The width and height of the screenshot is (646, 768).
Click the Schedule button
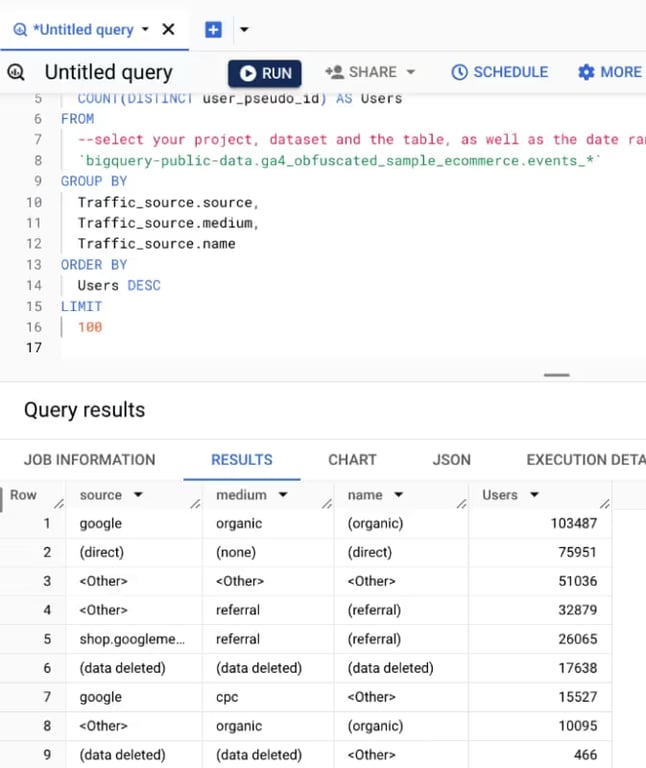click(x=499, y=72)
